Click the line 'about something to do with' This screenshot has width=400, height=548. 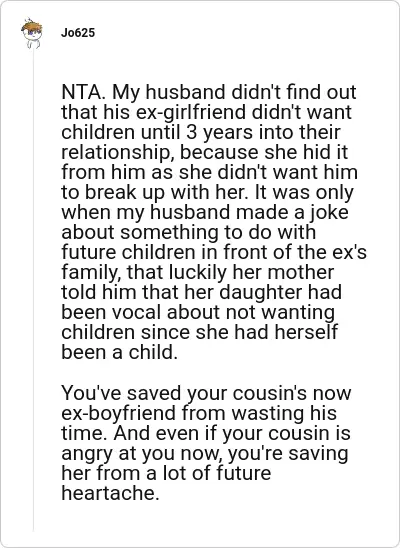(x=189, y=233)
